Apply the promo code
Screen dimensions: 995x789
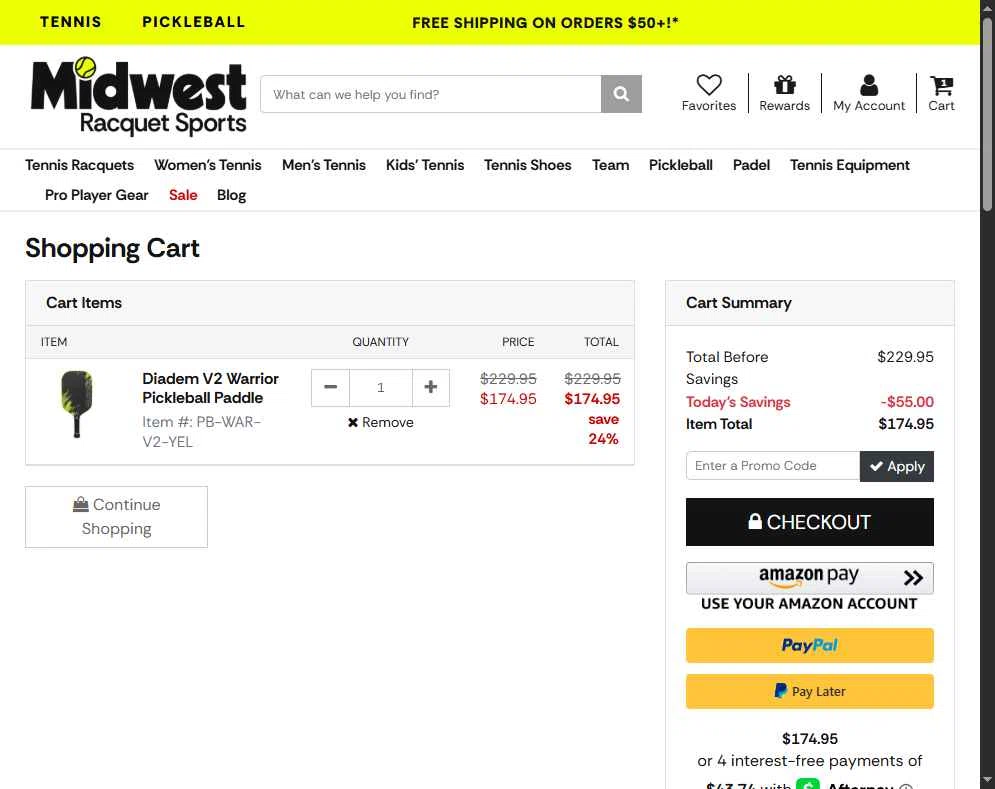[x=897, y=467]
